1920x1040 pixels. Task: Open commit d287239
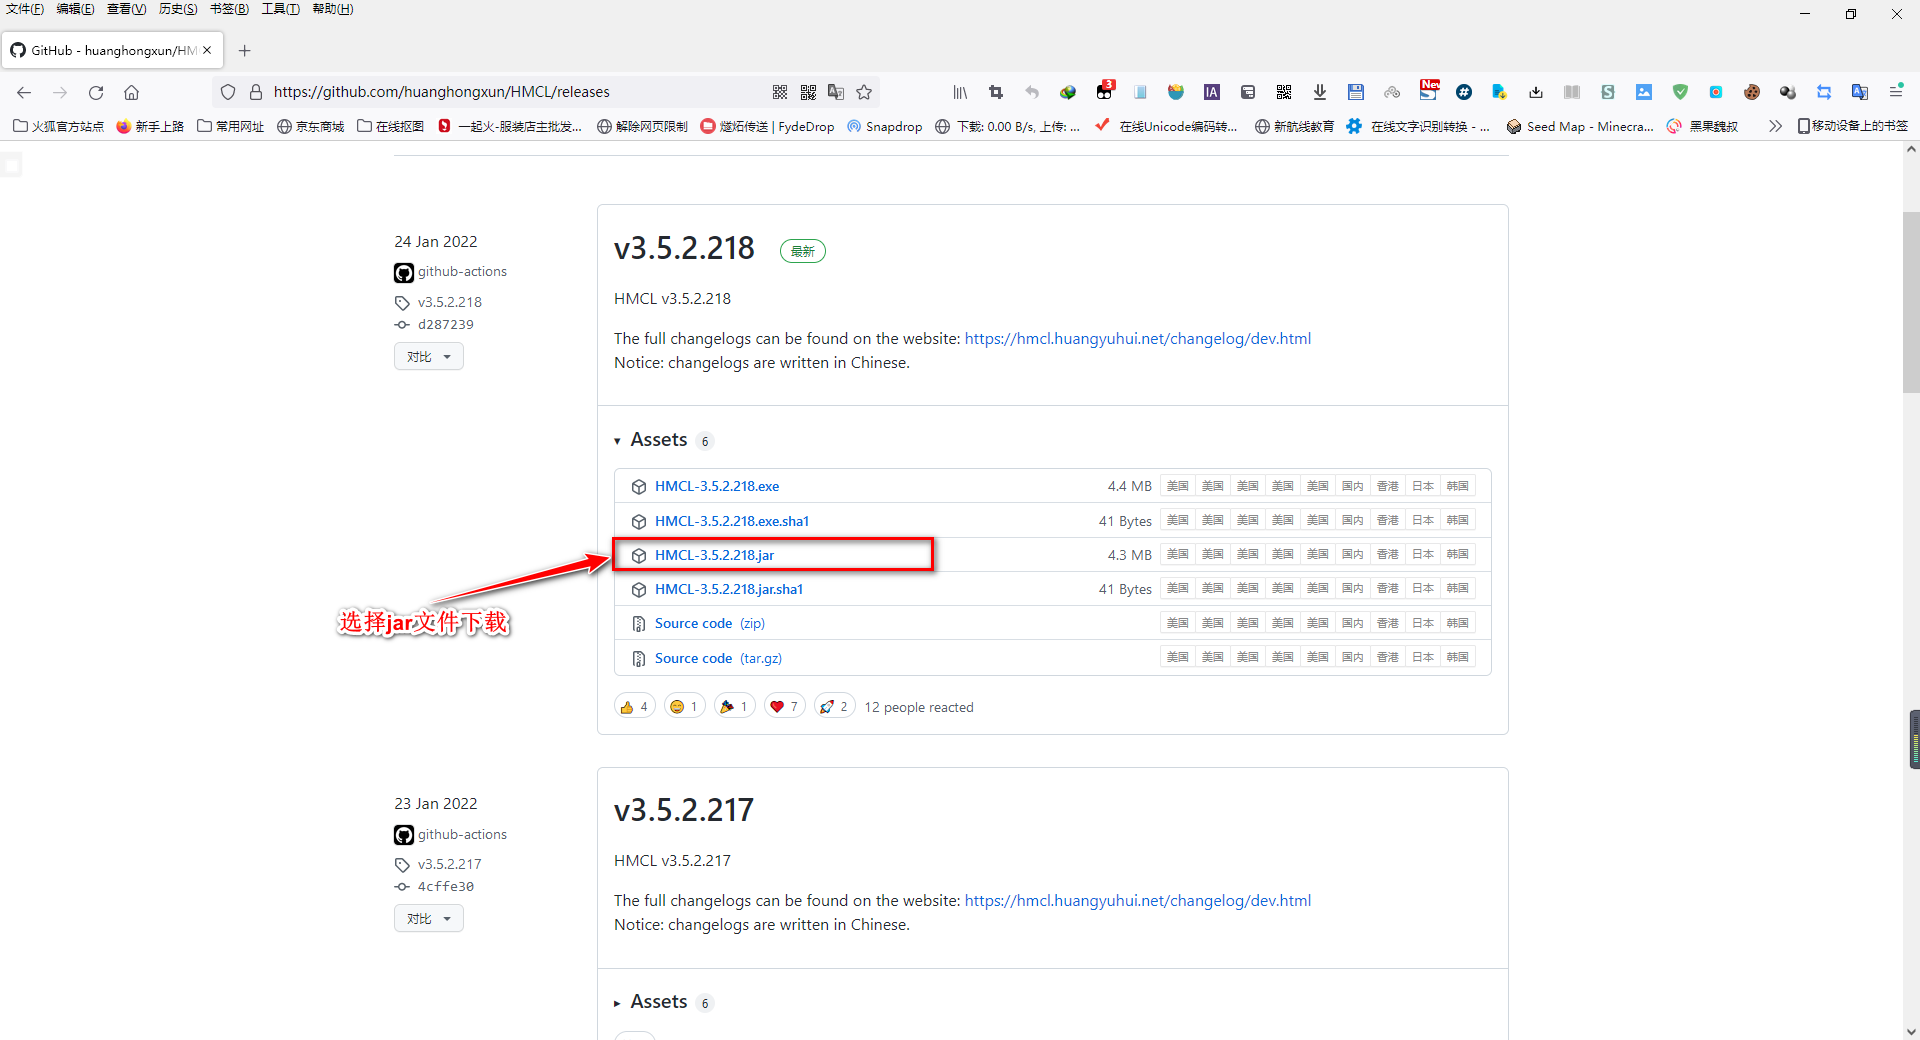(446, 325)
